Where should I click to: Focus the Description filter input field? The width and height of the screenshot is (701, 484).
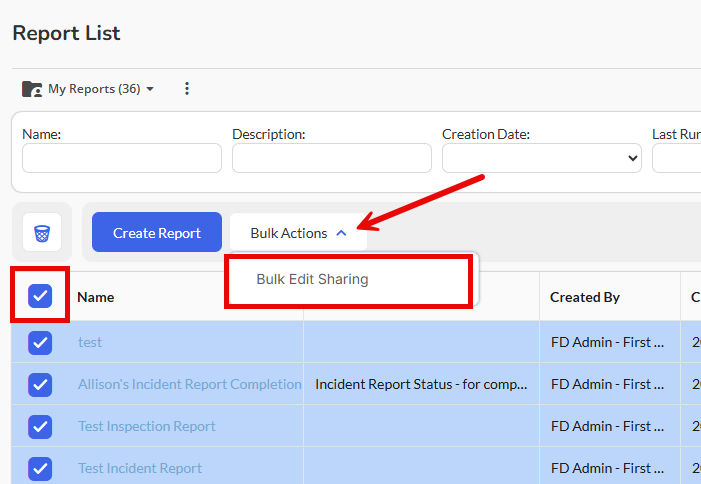coord(332,158)
